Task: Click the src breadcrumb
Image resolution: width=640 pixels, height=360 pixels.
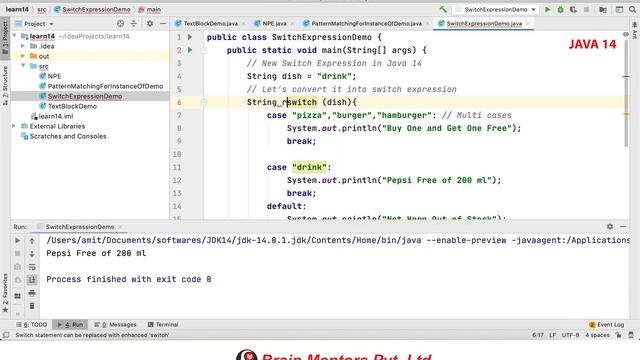Action: (42, 9)
